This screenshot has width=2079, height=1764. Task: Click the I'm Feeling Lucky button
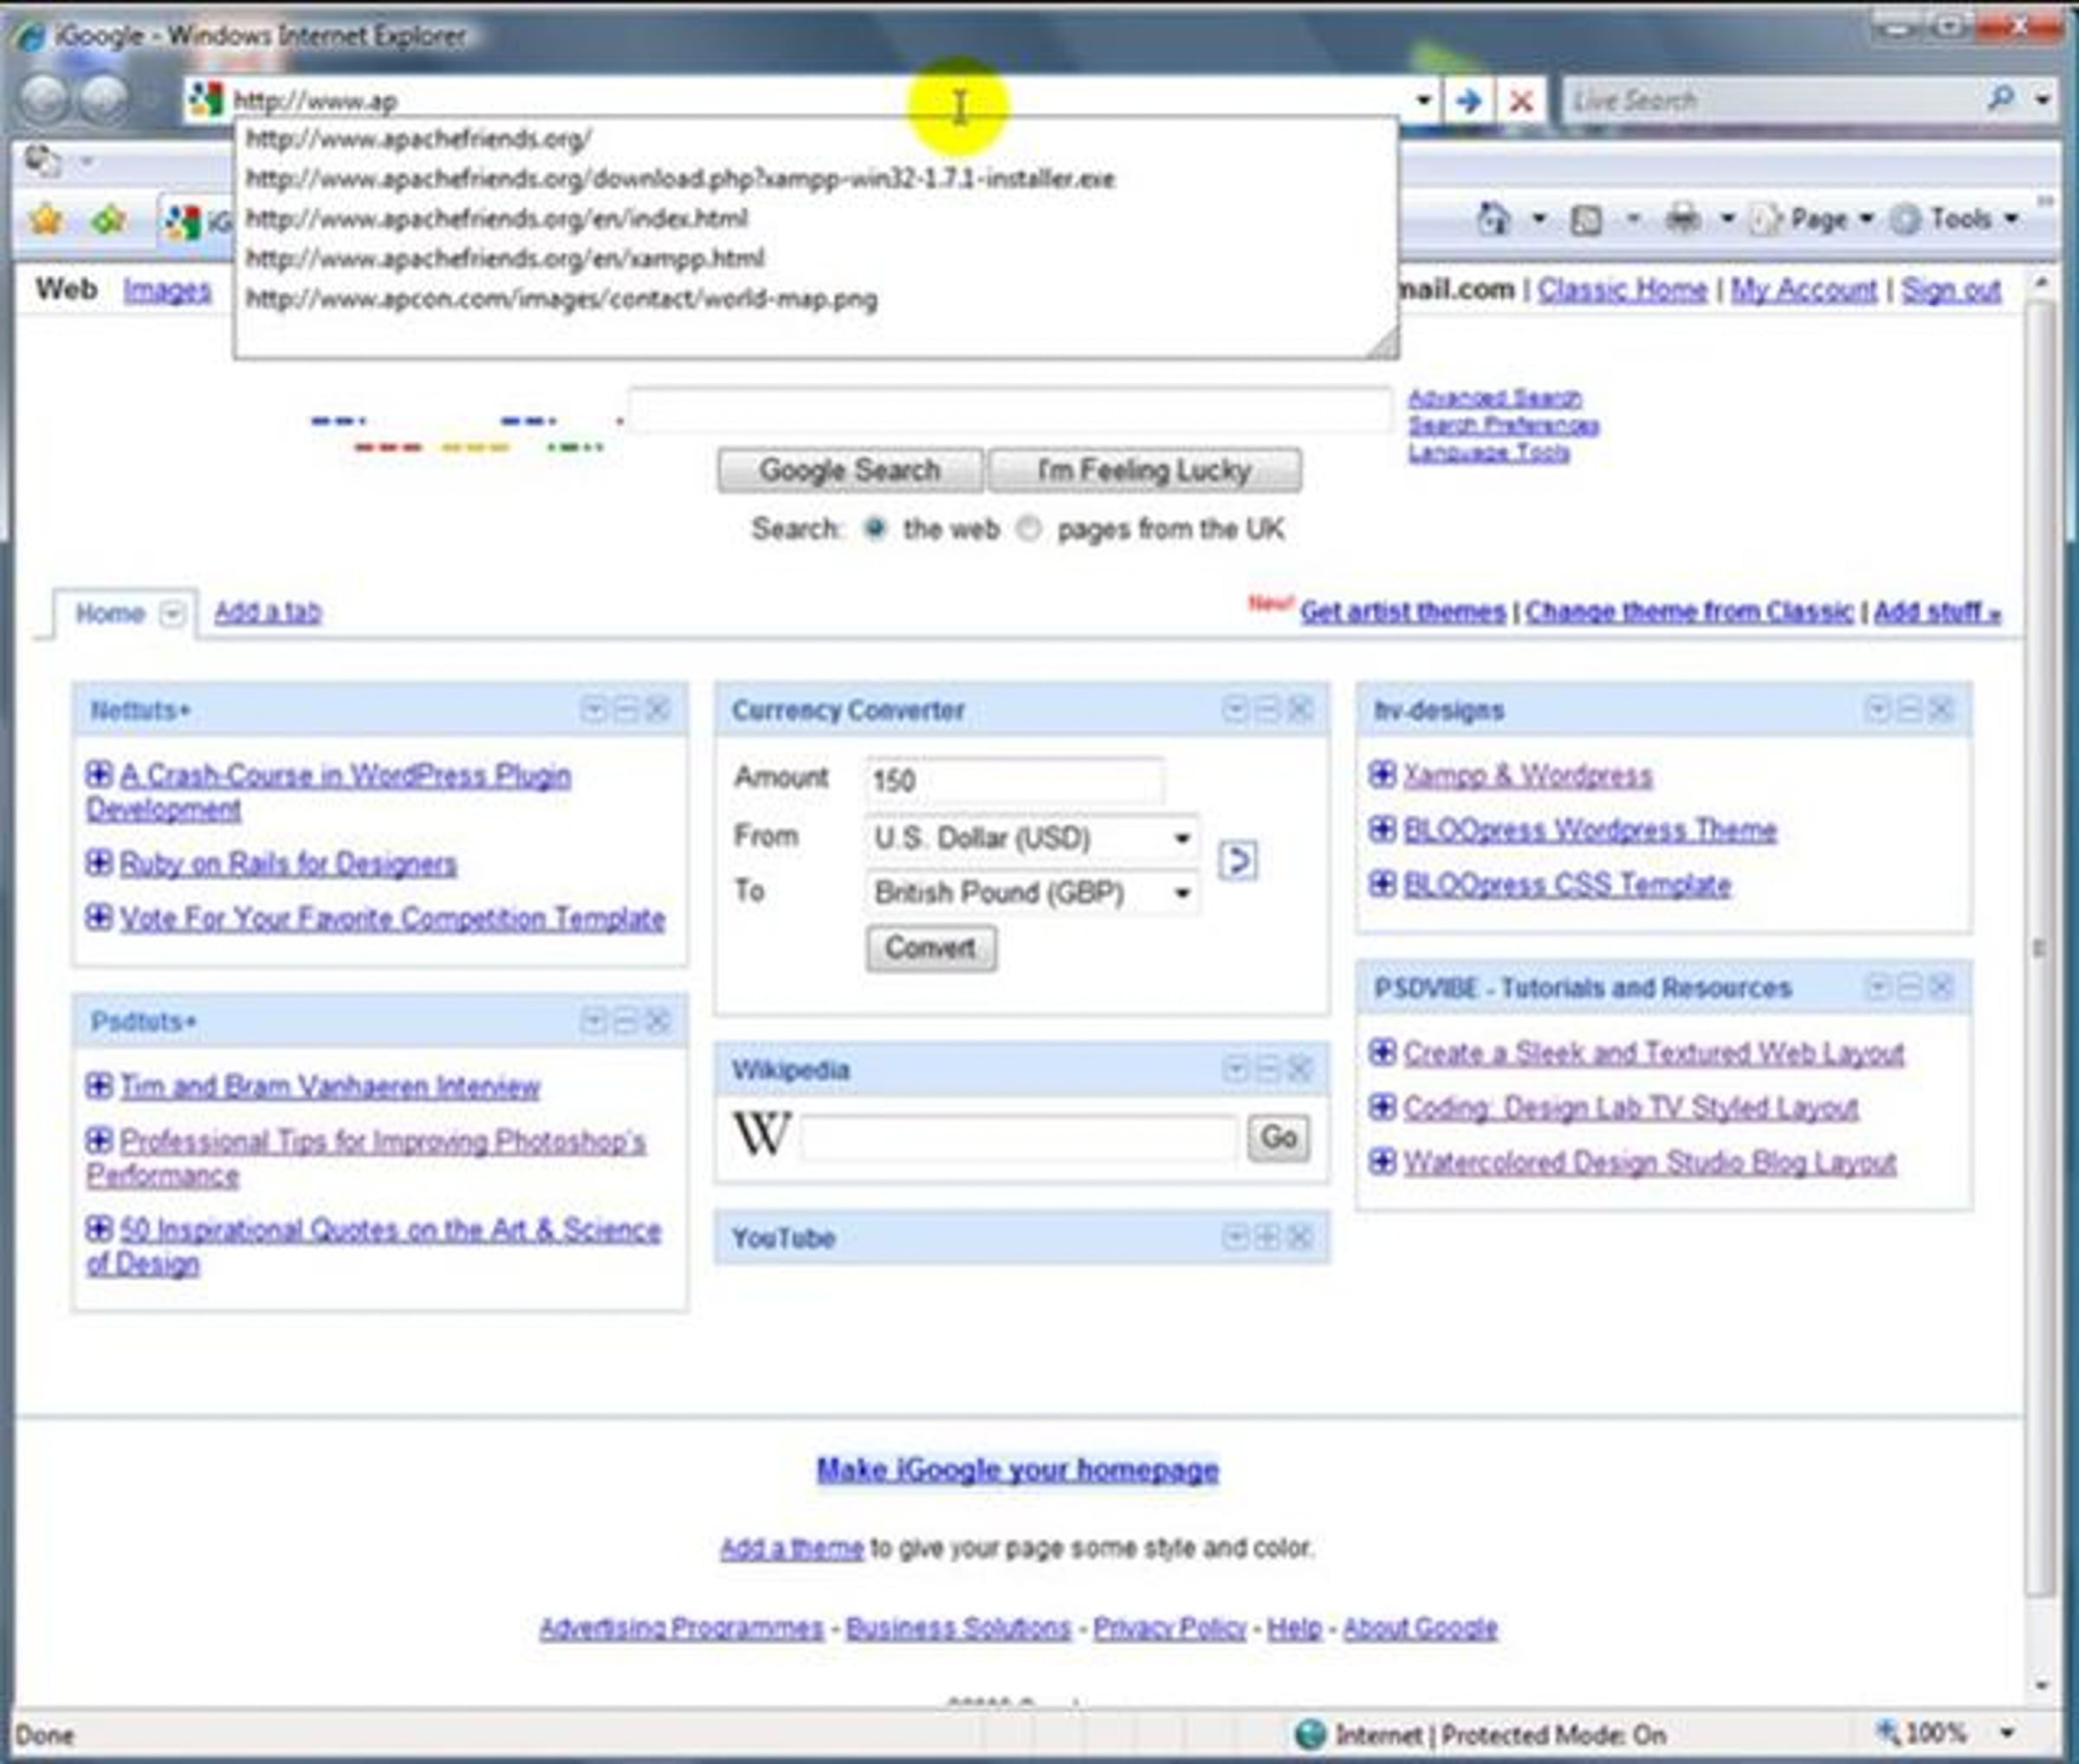pos(1144,470)
